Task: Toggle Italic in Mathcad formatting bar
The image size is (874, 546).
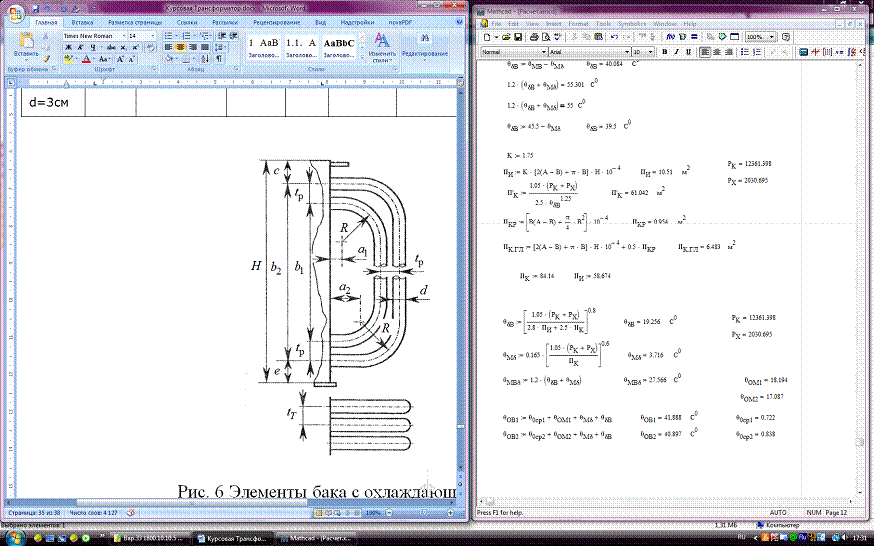Action: click(676, 51)
